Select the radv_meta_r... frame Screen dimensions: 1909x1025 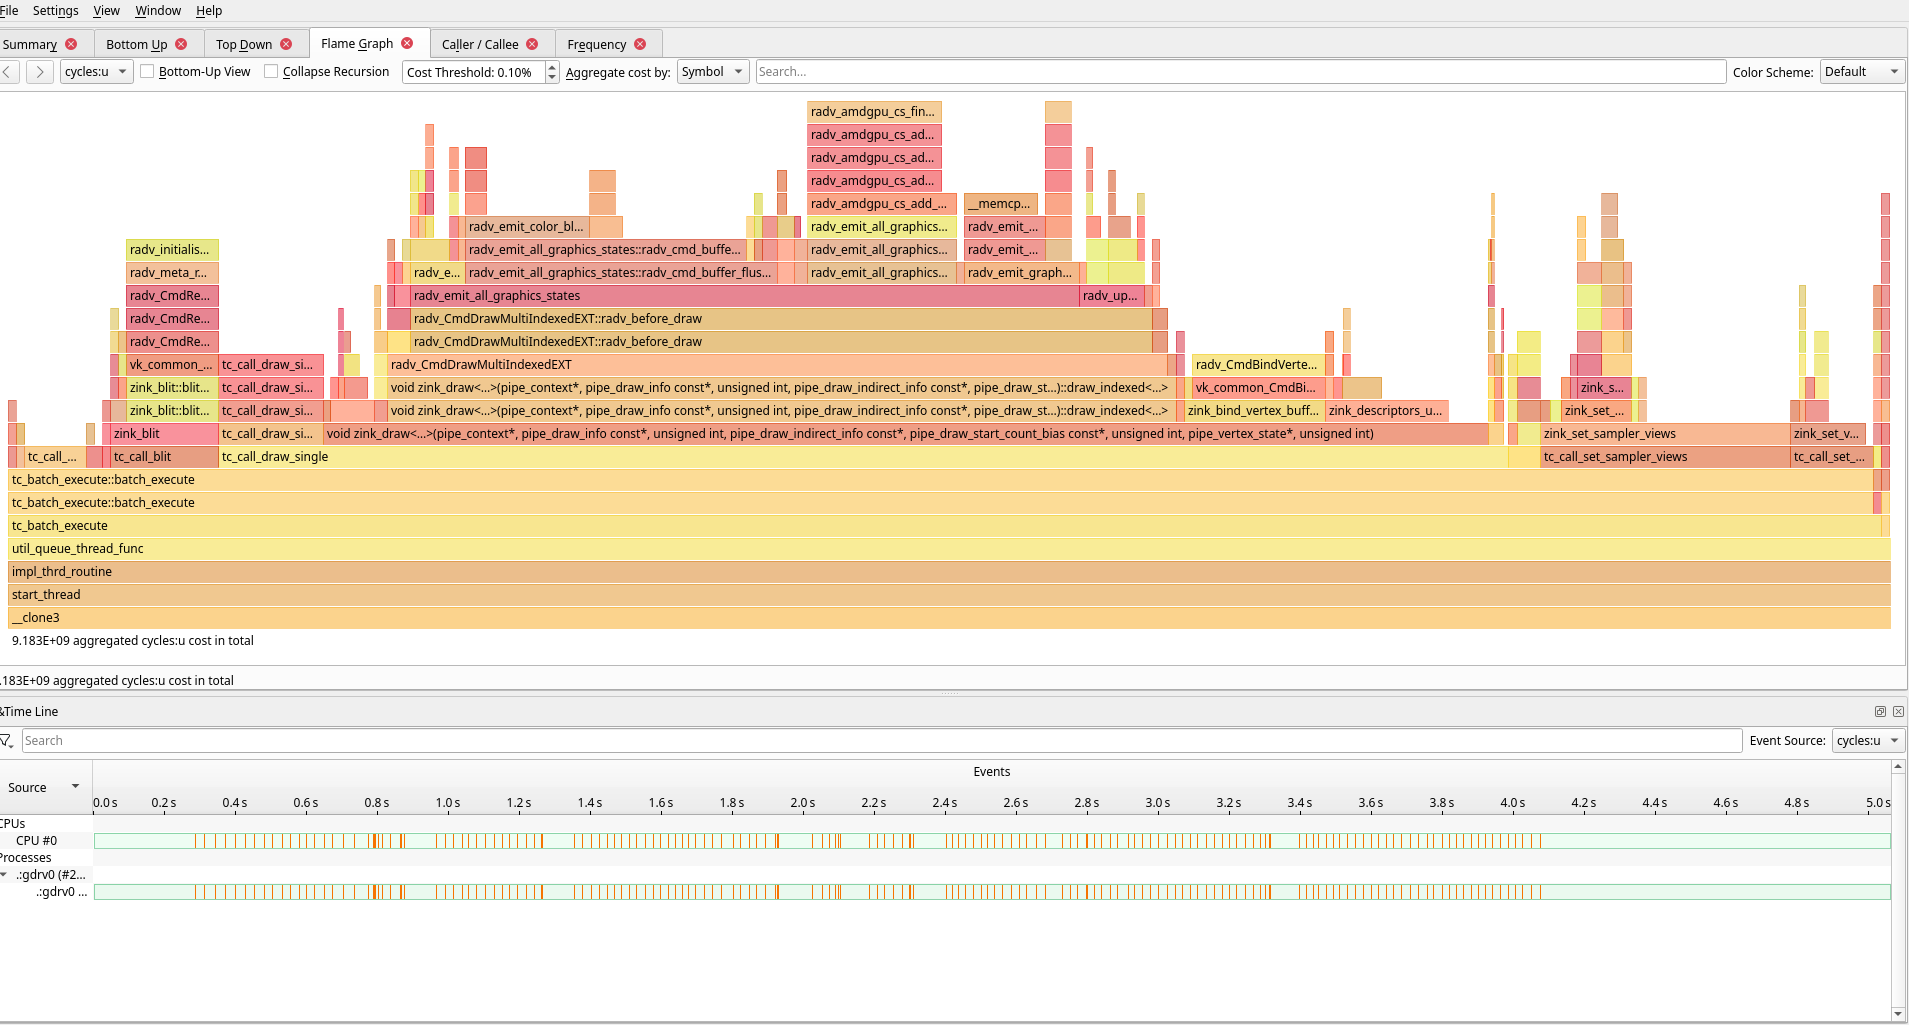(x=173, y=273)
